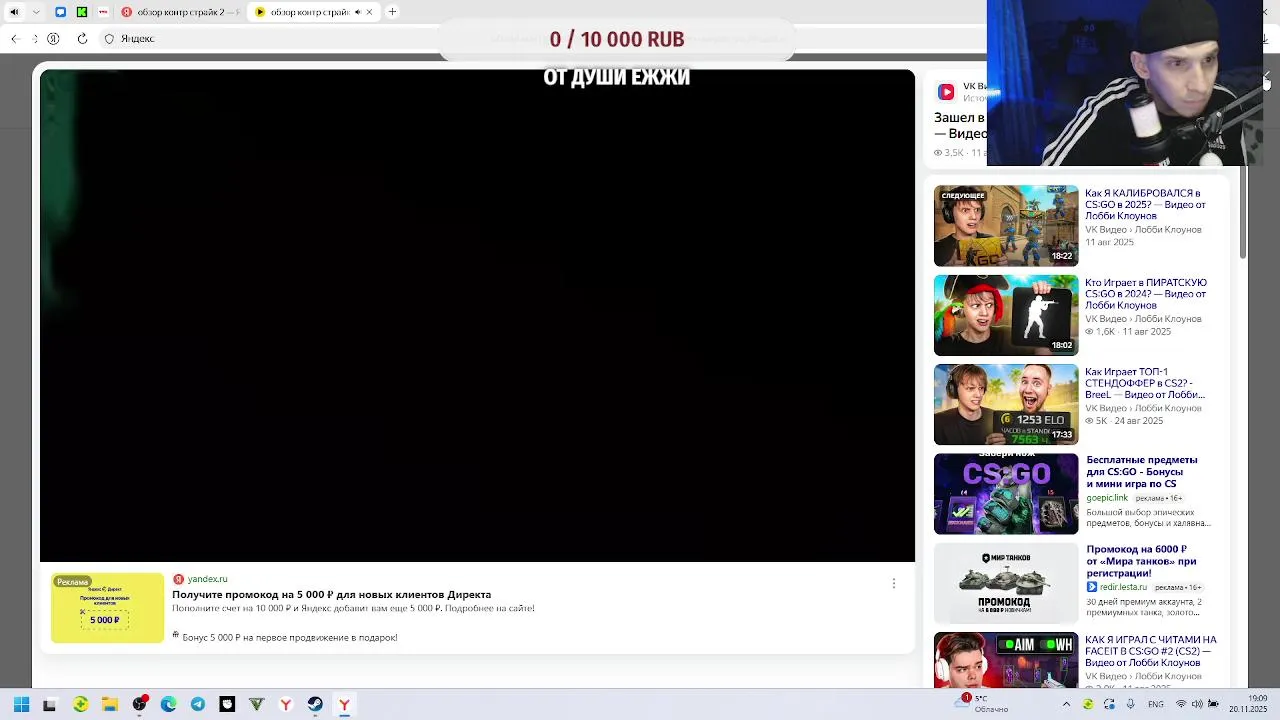Click the sync tray icon
The image size is (1280, 720).
click(1110, 705)
